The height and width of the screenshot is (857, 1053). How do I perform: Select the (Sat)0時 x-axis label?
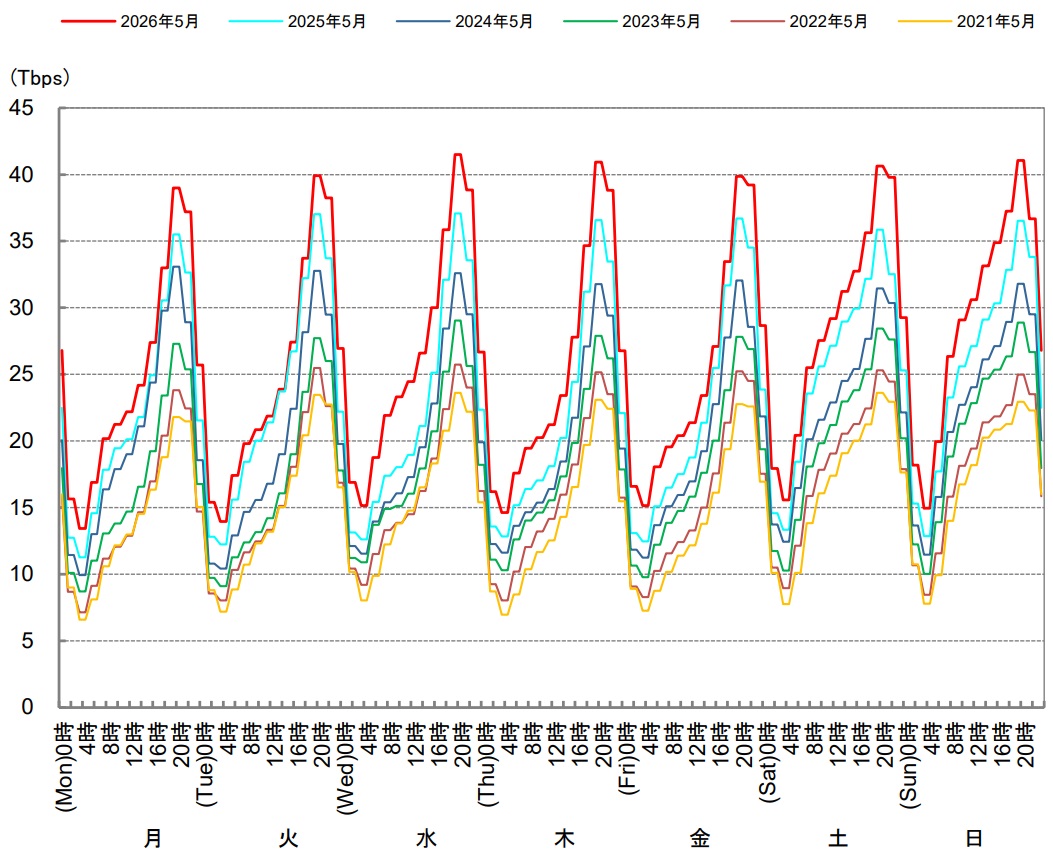[768, 762]
